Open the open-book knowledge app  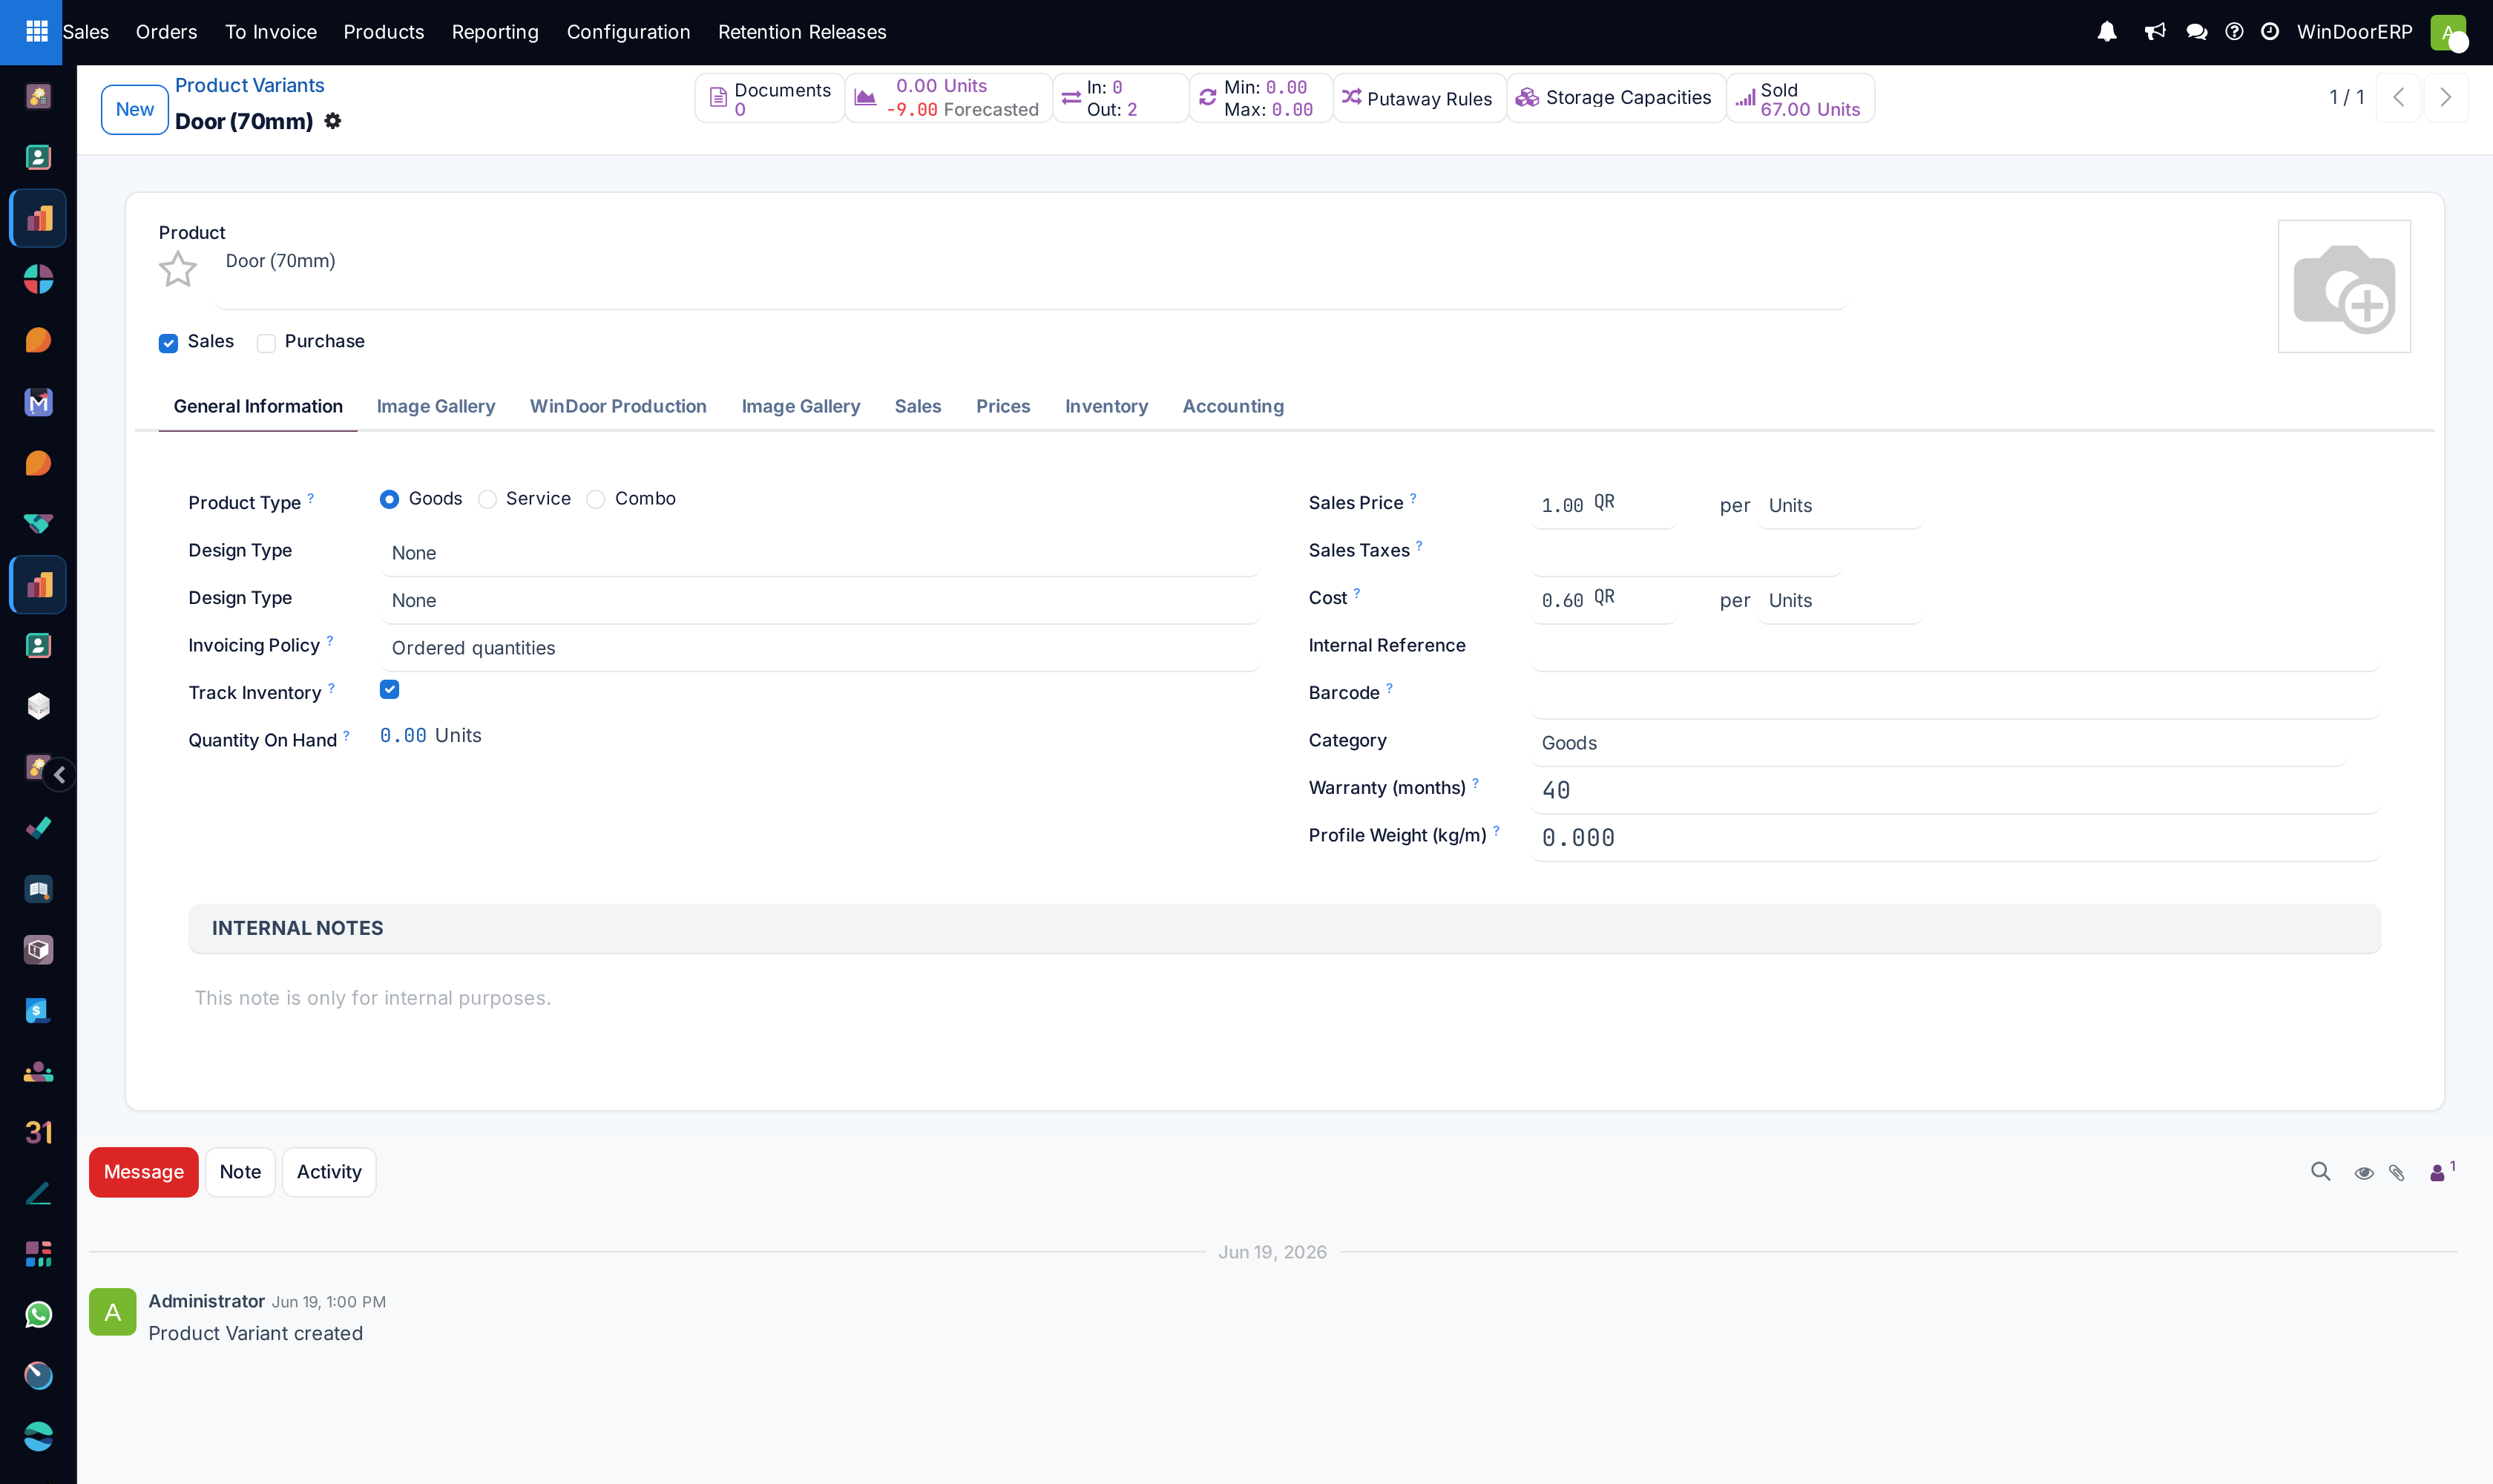(38, 889)
